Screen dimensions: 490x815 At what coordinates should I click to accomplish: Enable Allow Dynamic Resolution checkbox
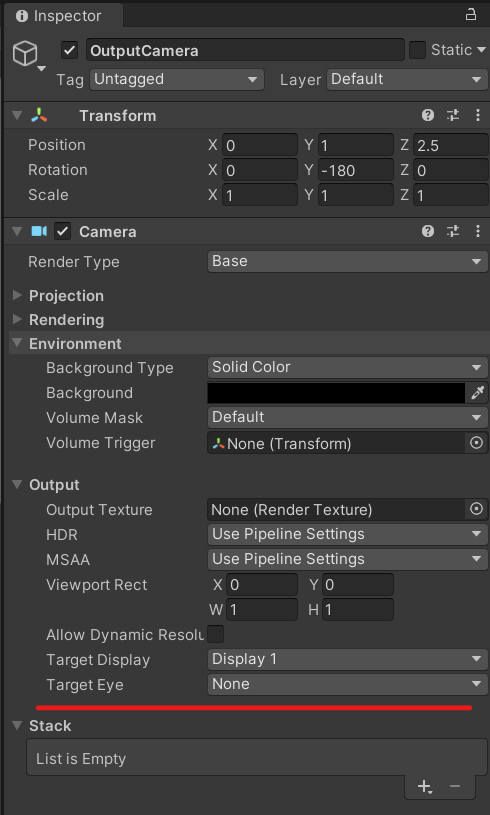coord(216,634)
